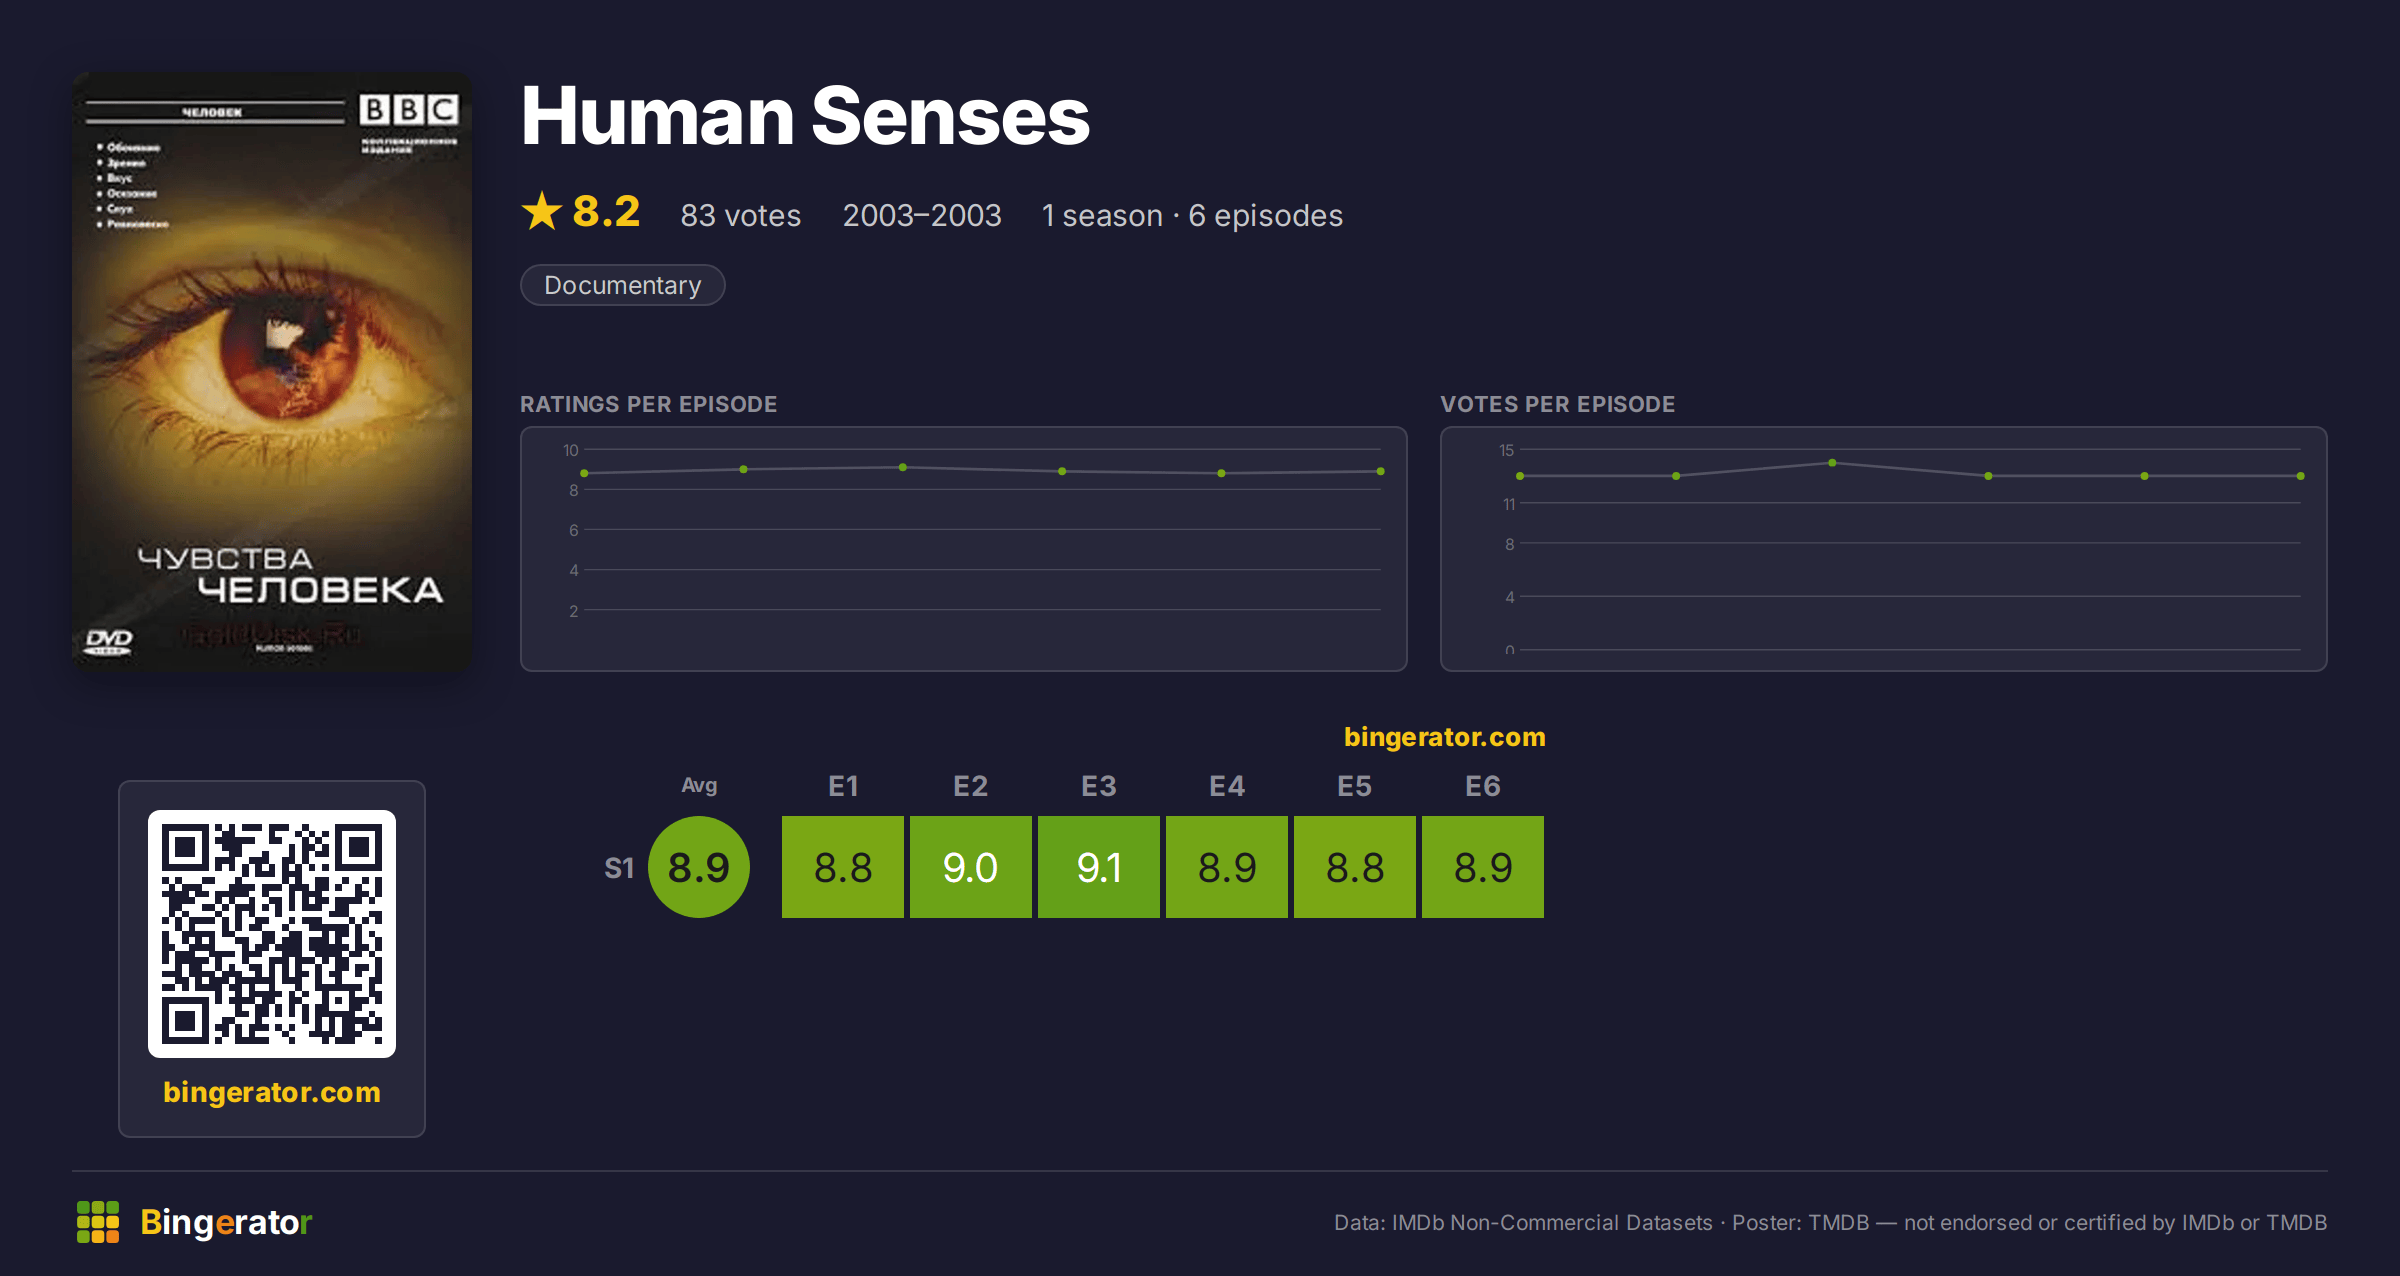Select the E6 8.9 rating tile
This screenshot has width=2400, height=1276.
(x=1483, y=867)
